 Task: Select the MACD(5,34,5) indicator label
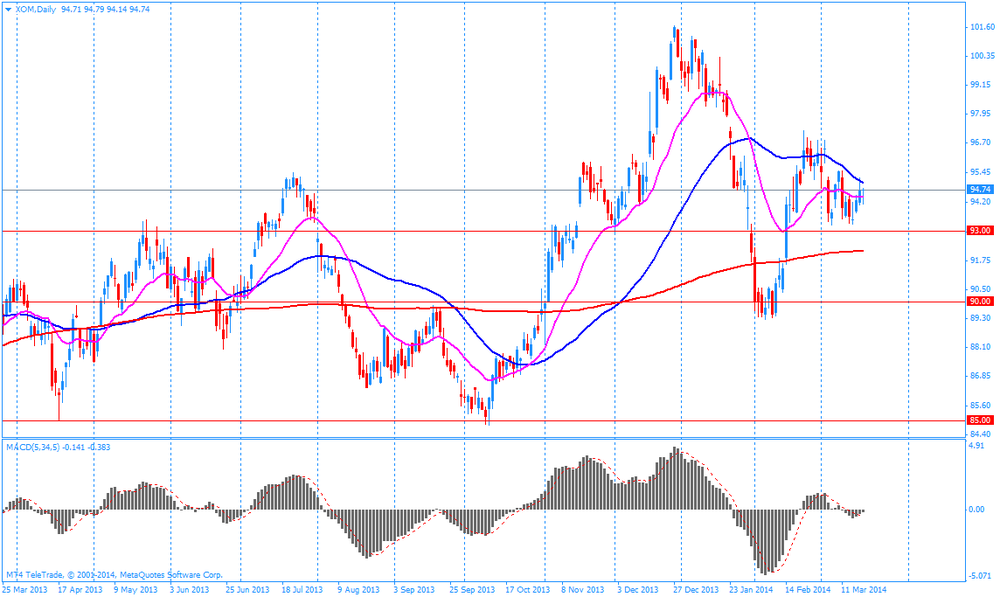point(33,447)
